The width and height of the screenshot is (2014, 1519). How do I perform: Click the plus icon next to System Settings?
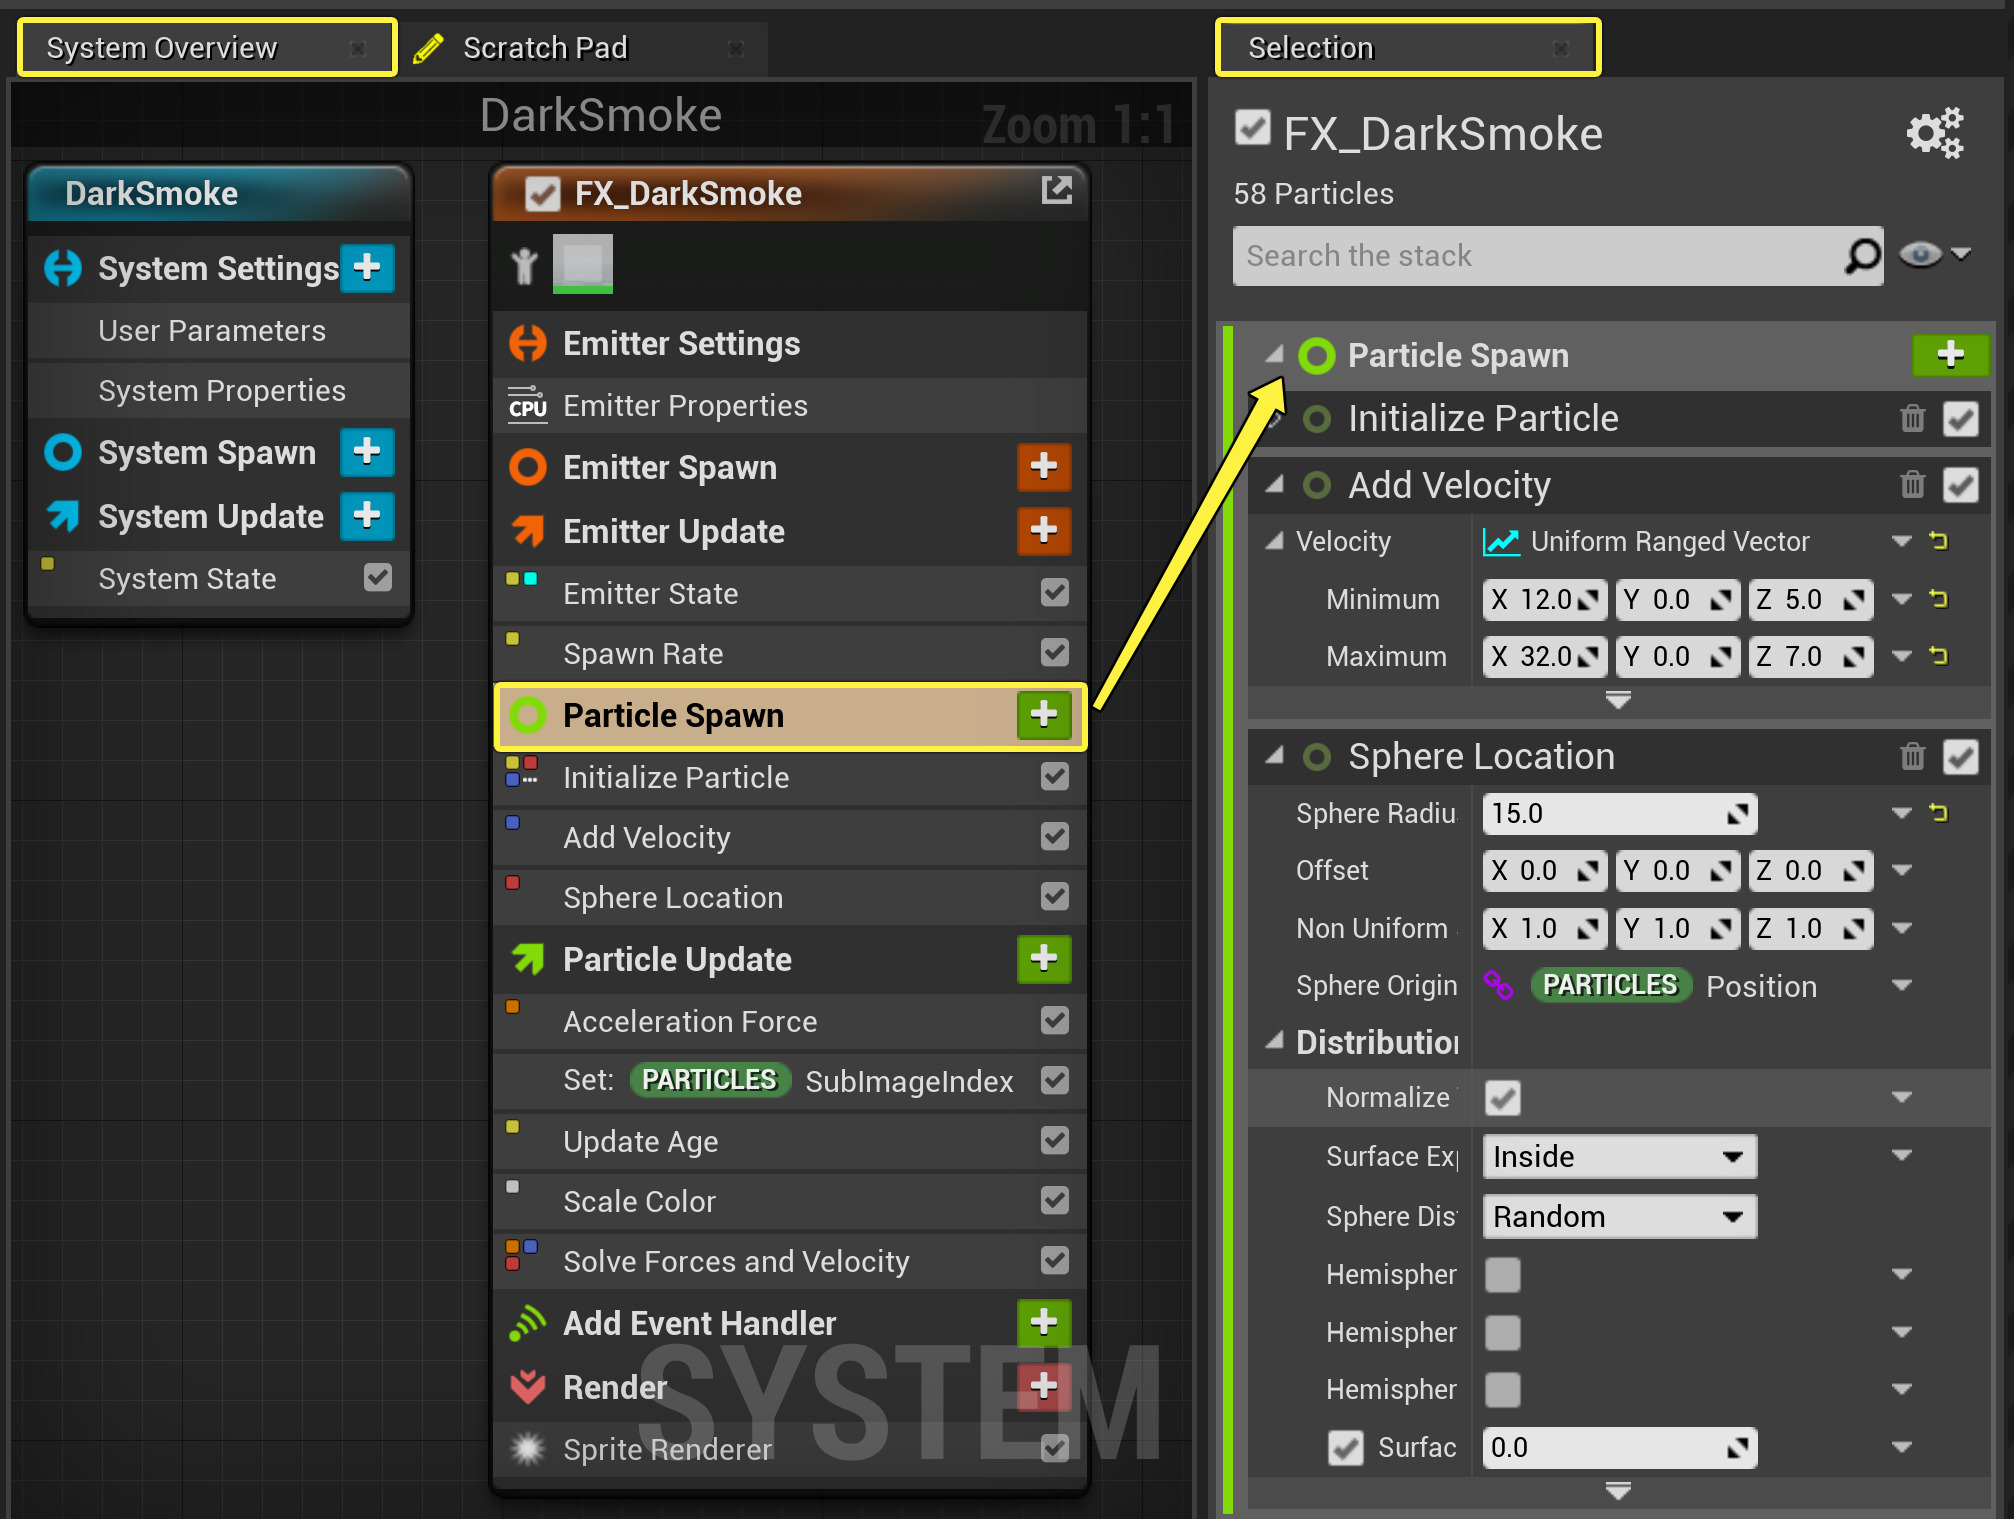tap(367, 268)
